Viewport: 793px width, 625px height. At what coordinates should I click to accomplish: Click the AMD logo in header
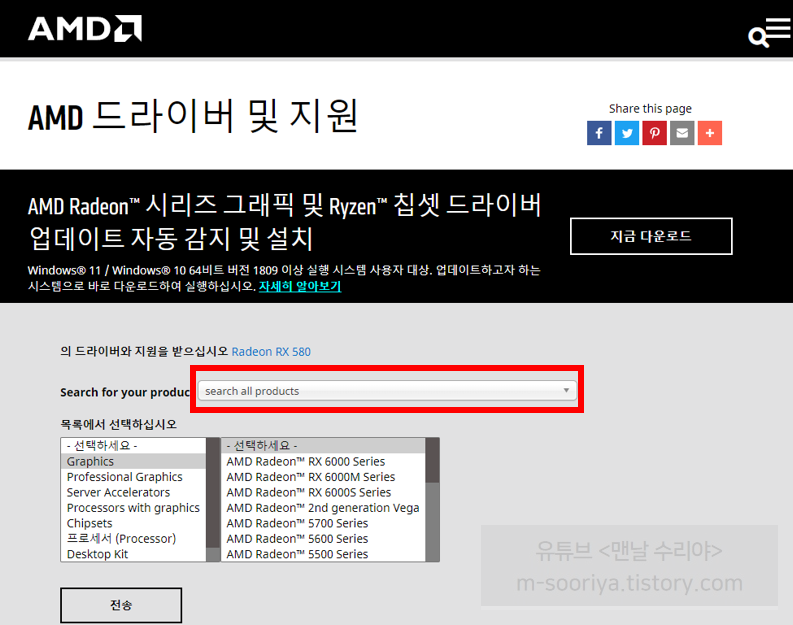pyautogui.click(x=85, y=28)
